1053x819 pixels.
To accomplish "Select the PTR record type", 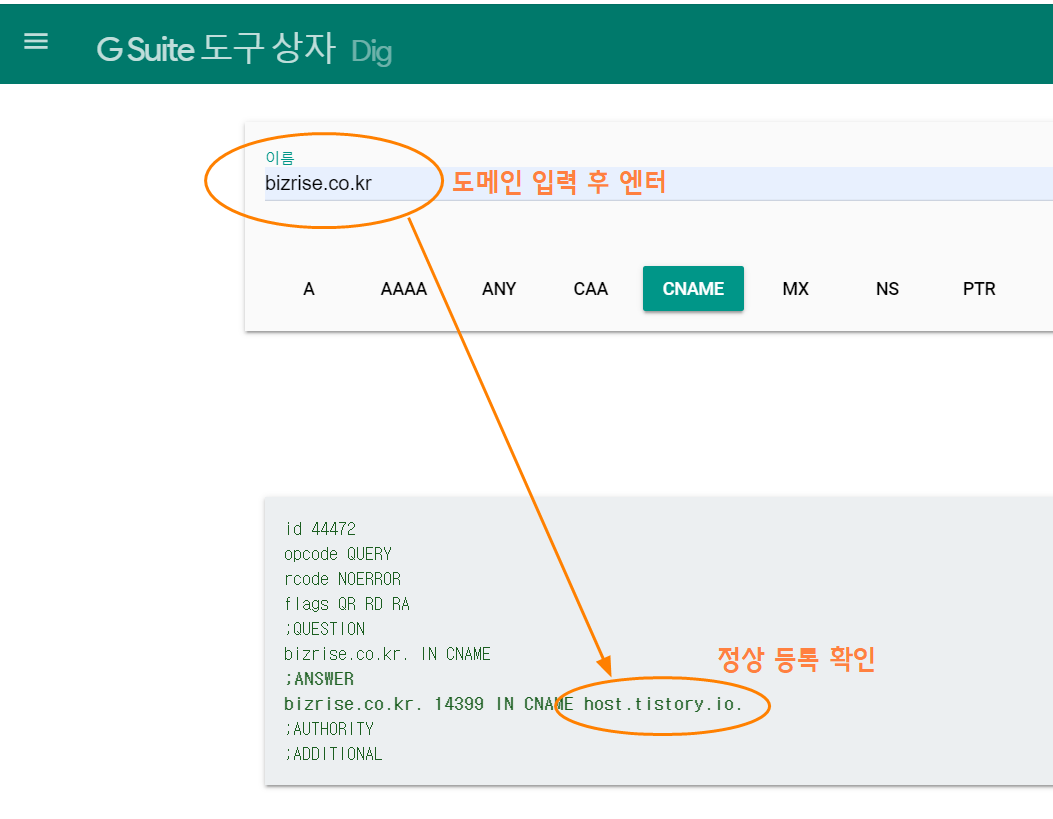I will coord(978,289).
